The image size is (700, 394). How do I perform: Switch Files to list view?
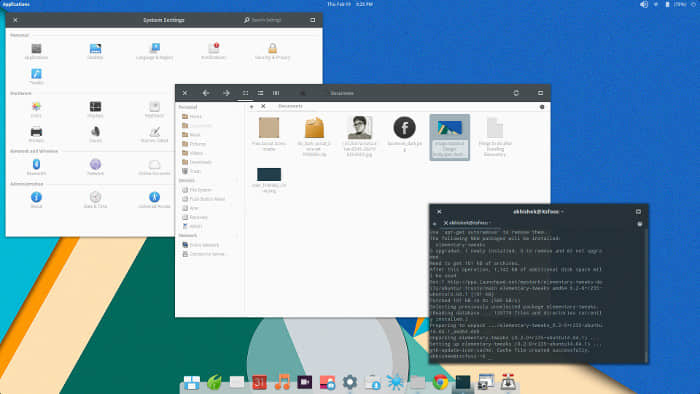coord(260,93)
